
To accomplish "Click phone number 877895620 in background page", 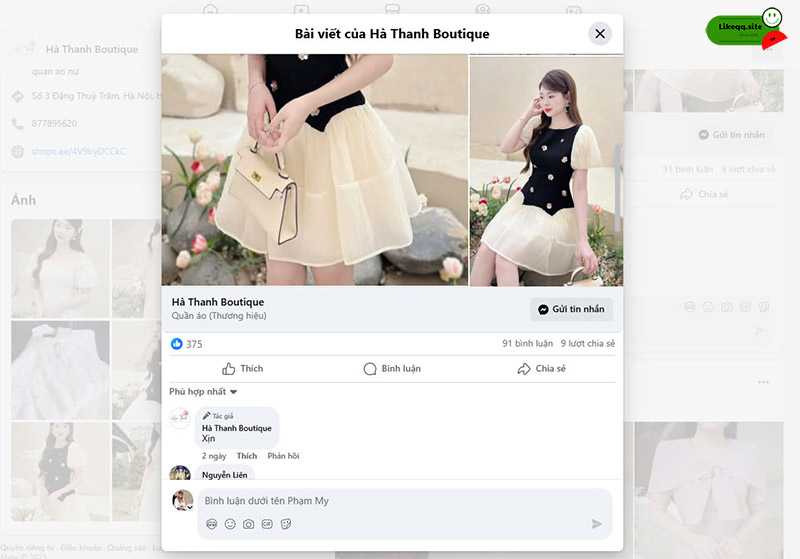I will click(x=54, y=123).
